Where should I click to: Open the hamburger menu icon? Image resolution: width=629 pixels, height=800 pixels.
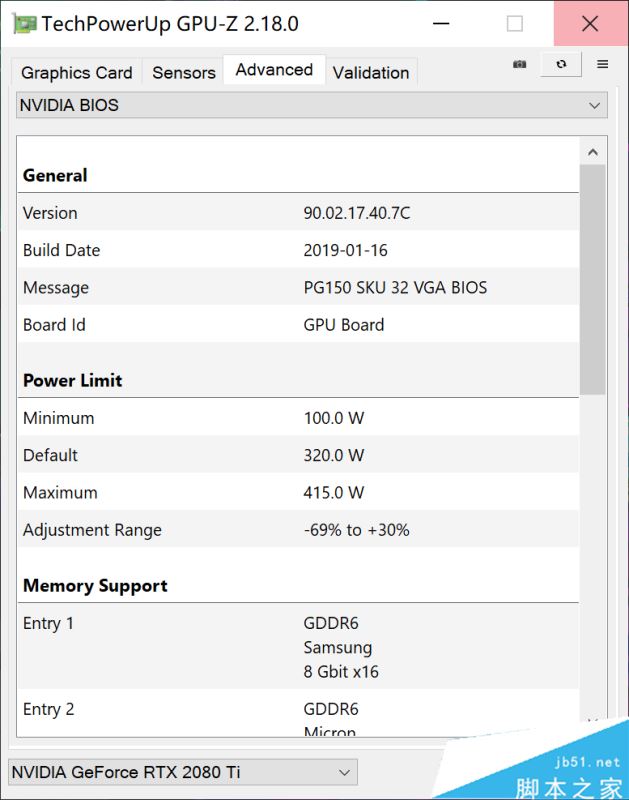tap(602, 64)
